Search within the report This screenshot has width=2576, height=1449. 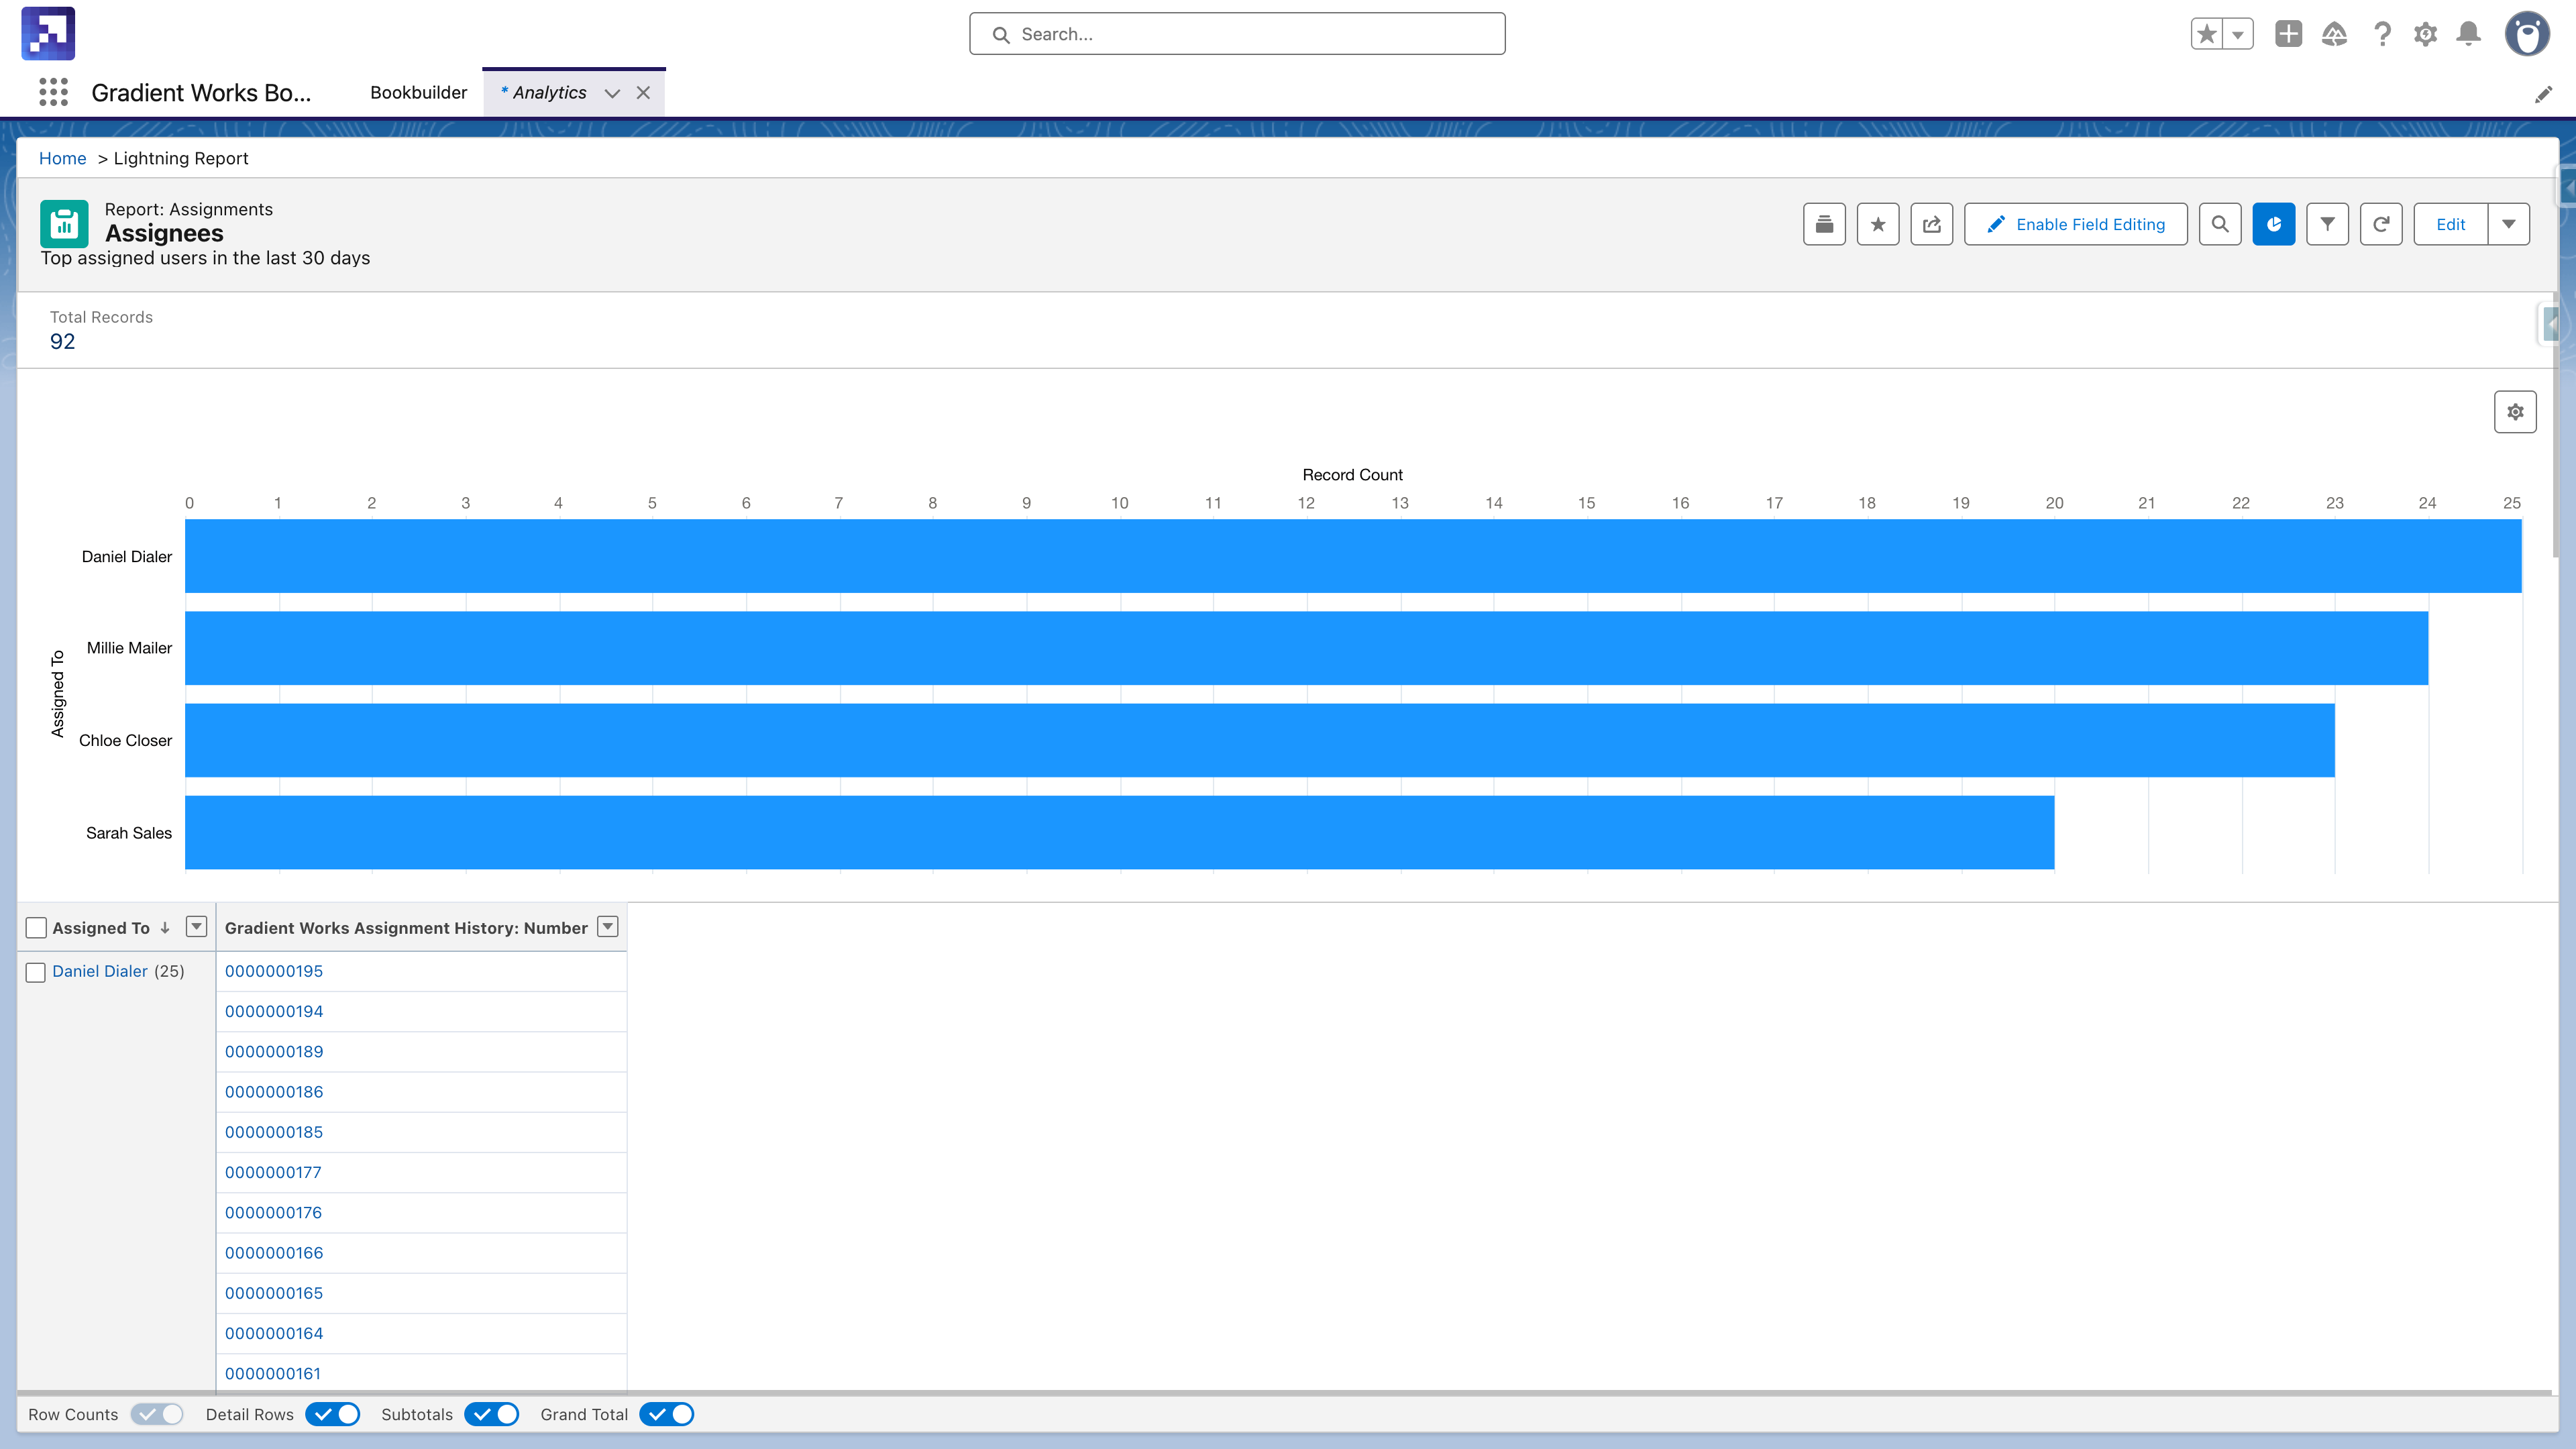tap(2220, 224)
